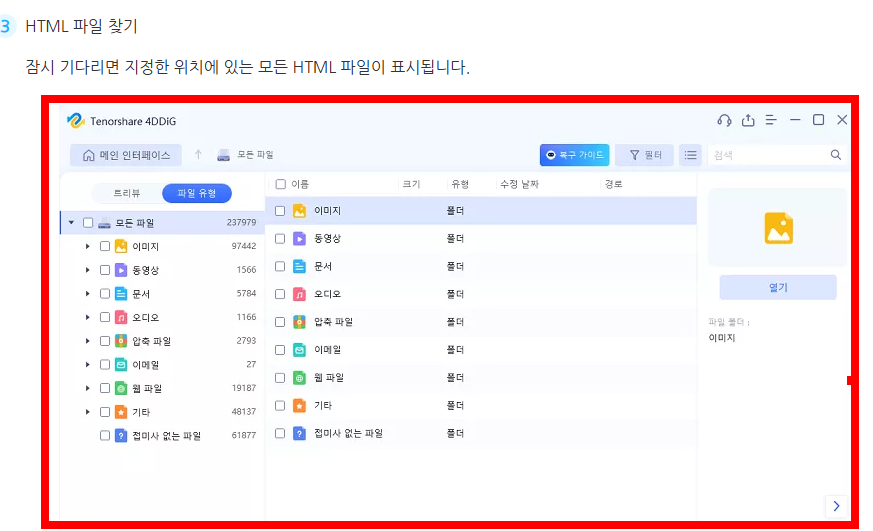Switch to the 트리뷰 tab
The width and height of the screenshot is (873, 531).
tap(127, 193)
